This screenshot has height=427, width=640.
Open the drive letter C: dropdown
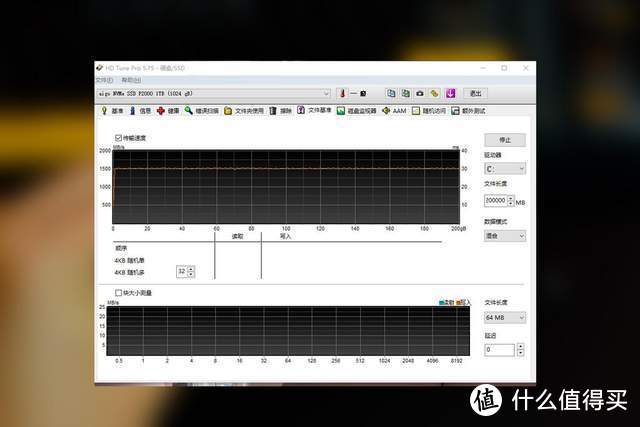click(x=505, y=169)
